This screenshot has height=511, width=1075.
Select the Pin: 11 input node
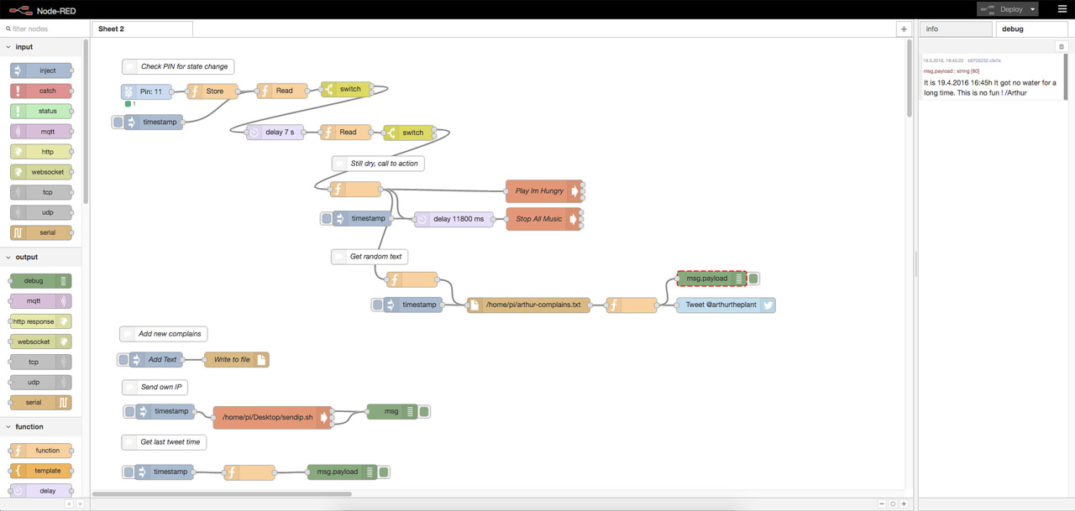click(x=146, y=91)
